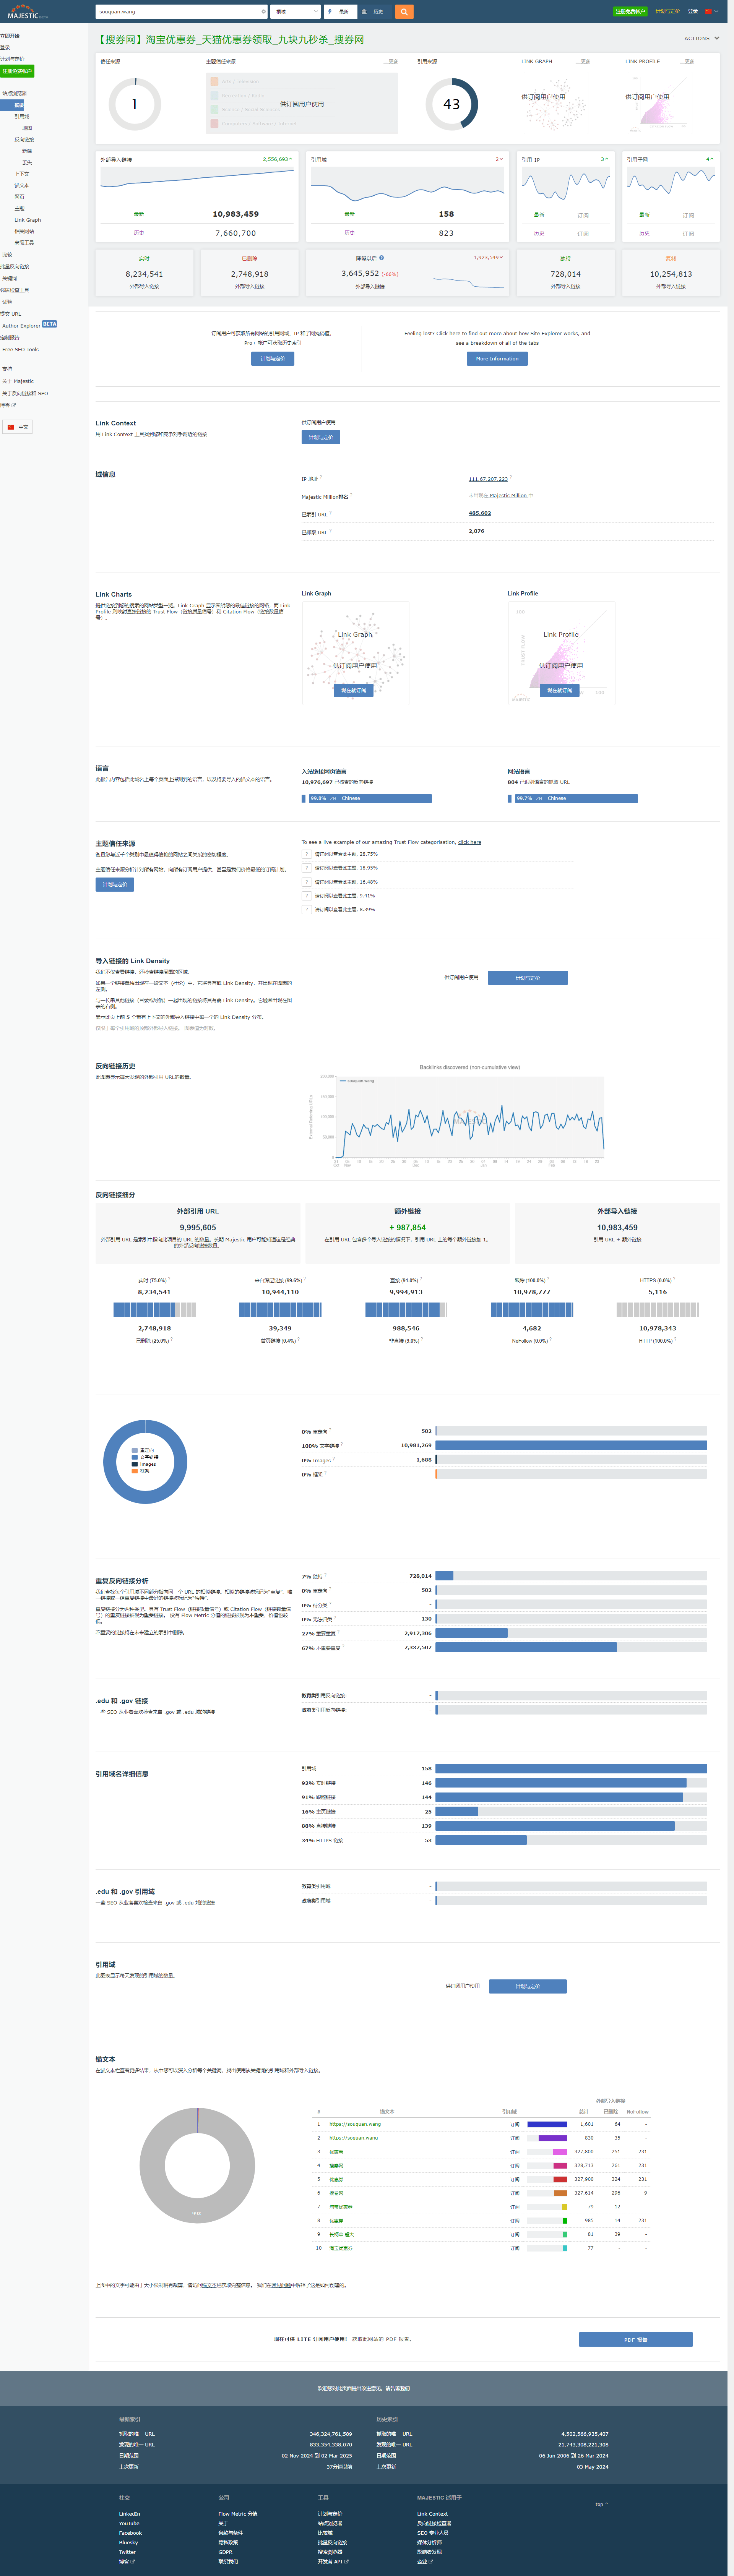The width and height of the screenshot is (734, 2576).
Task: Click the lightning Fresh index icon
Action: click(x=330, y=12)
